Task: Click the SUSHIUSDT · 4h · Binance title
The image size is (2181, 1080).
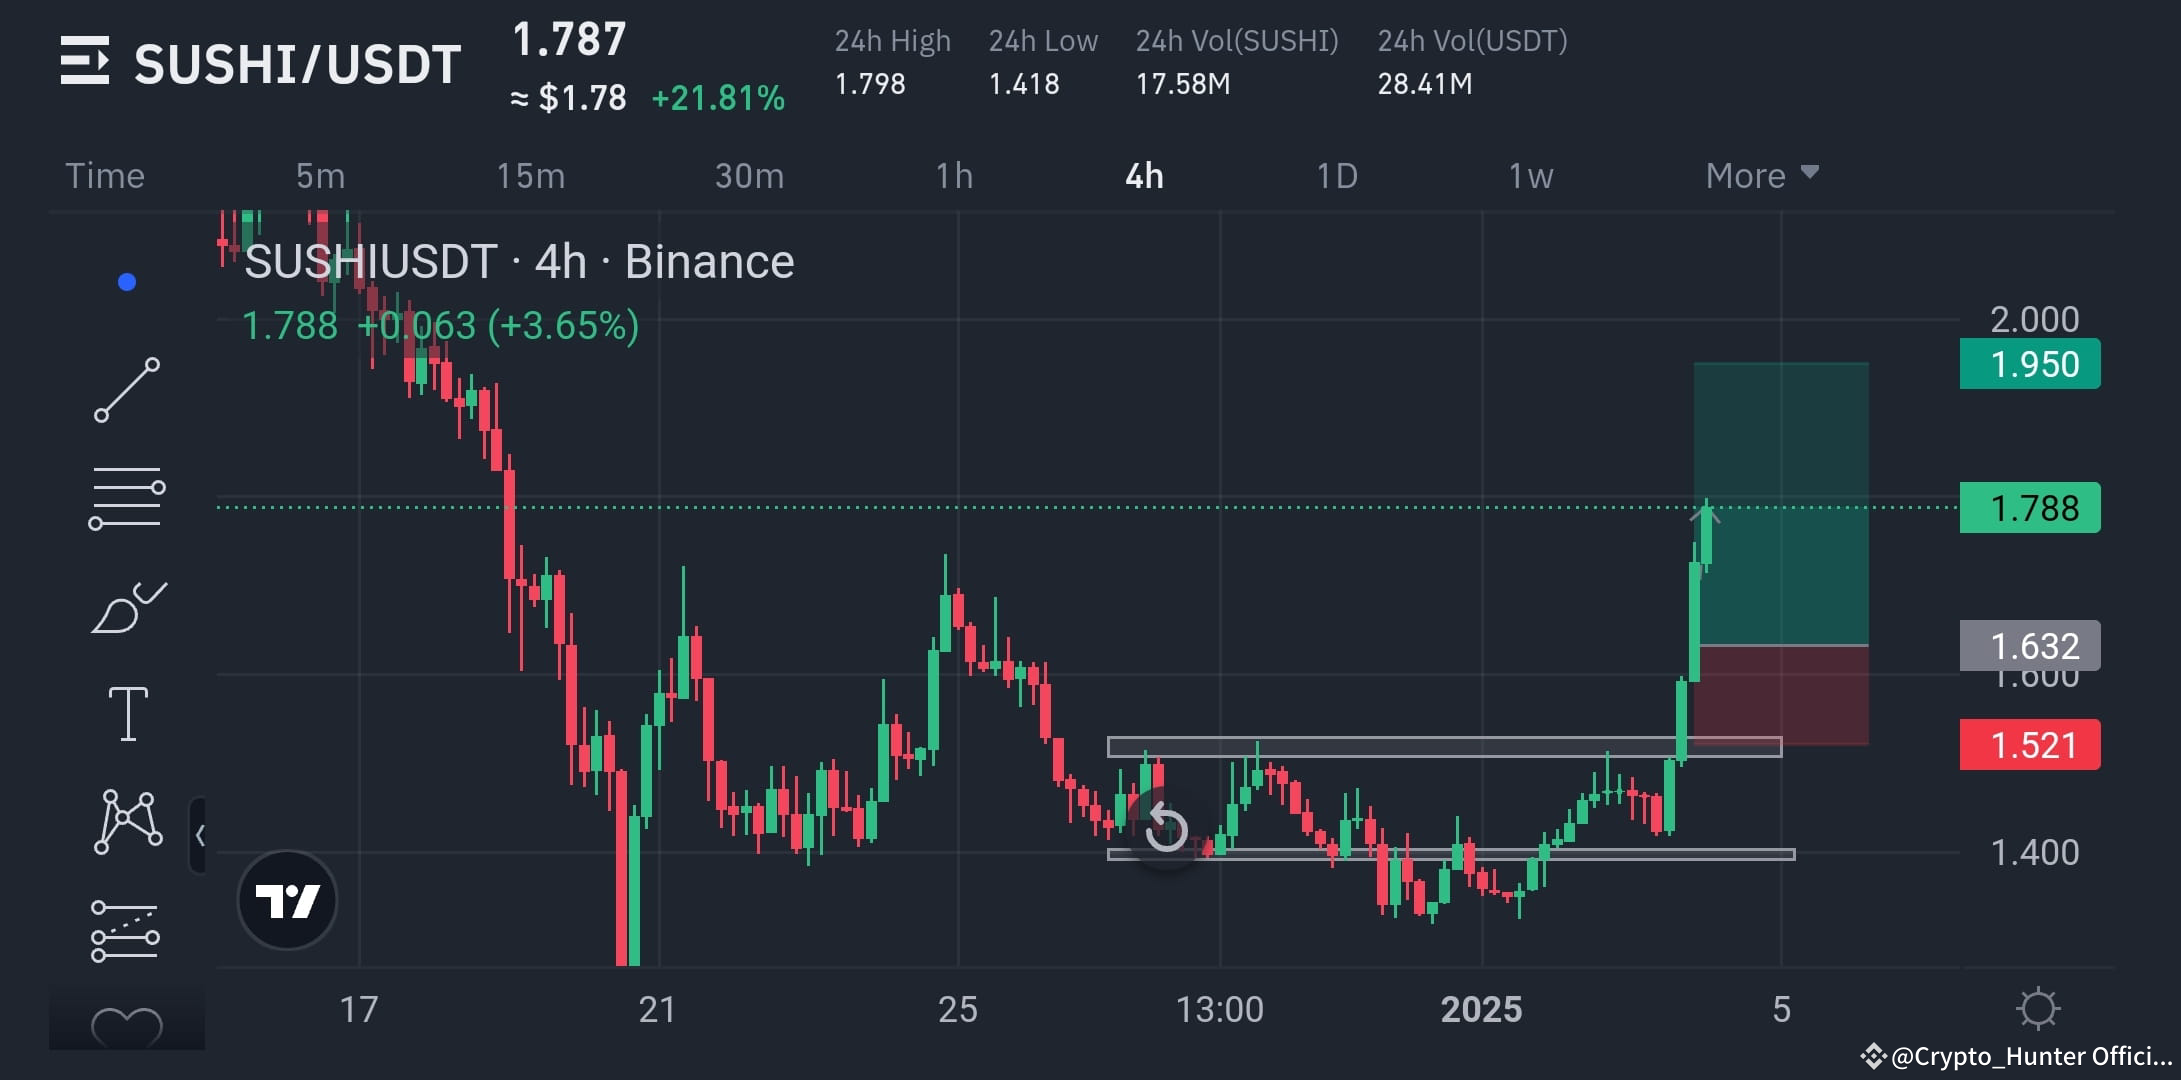Action: coord(518,261)
